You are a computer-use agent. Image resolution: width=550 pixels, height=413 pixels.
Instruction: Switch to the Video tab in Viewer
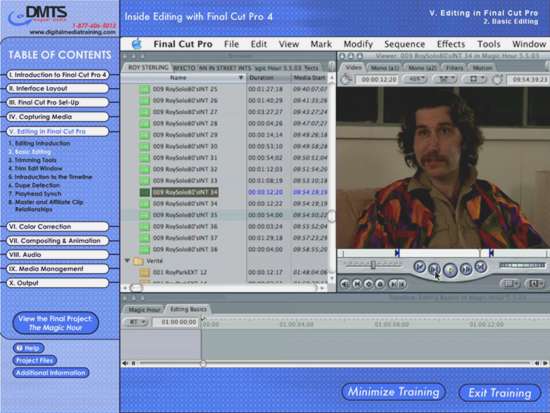click(353, 67)
